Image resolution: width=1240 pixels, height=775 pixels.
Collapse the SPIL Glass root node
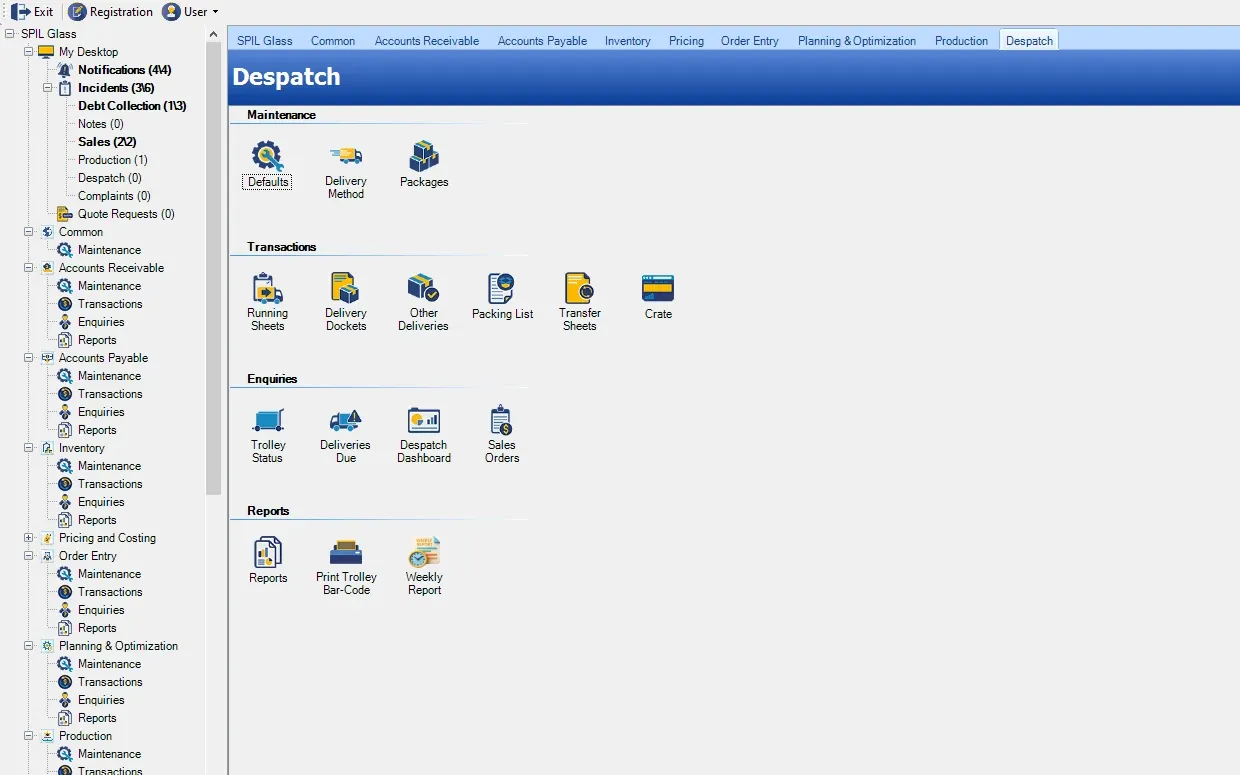pos(10,34)
